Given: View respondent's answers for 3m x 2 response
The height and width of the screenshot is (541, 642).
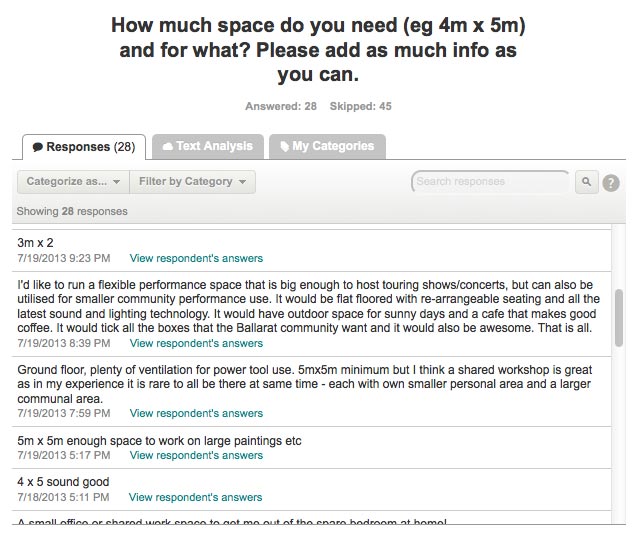Looking at the screenshot, I should coord(196,258).
